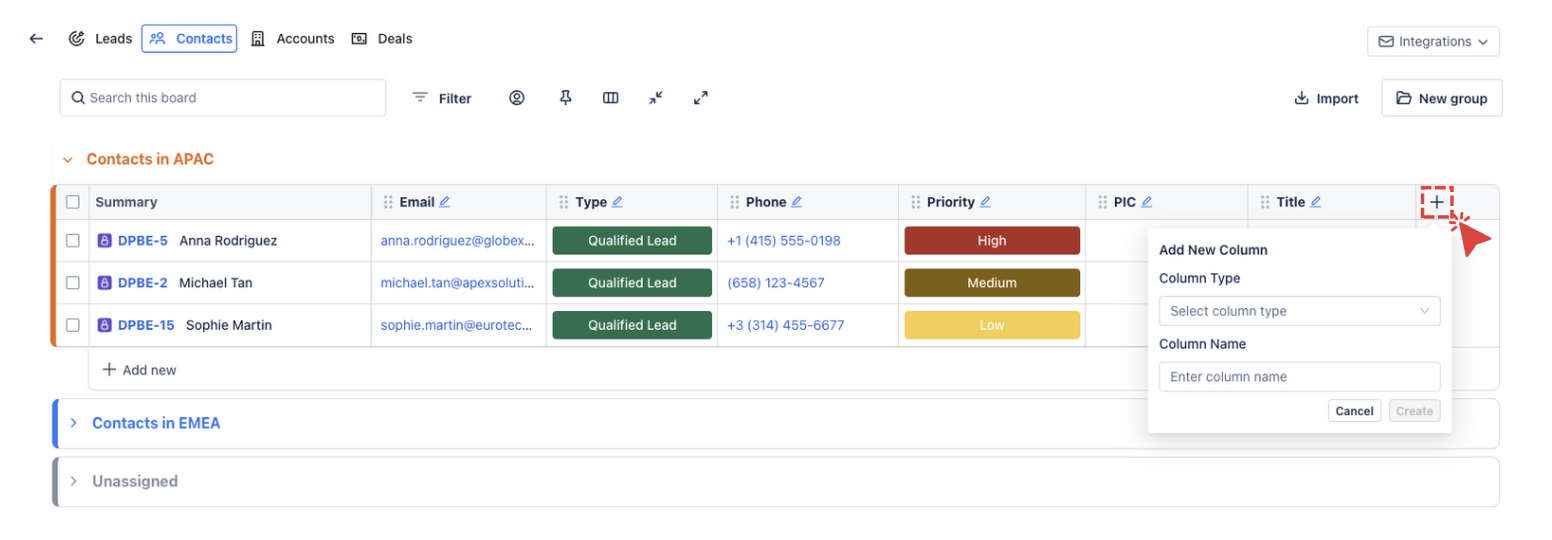The height and width of the screenshot is (540, 1552).
Task: Toggle the select-all checkbox in header
Action: pyautogui.click(x=73, y=202)
